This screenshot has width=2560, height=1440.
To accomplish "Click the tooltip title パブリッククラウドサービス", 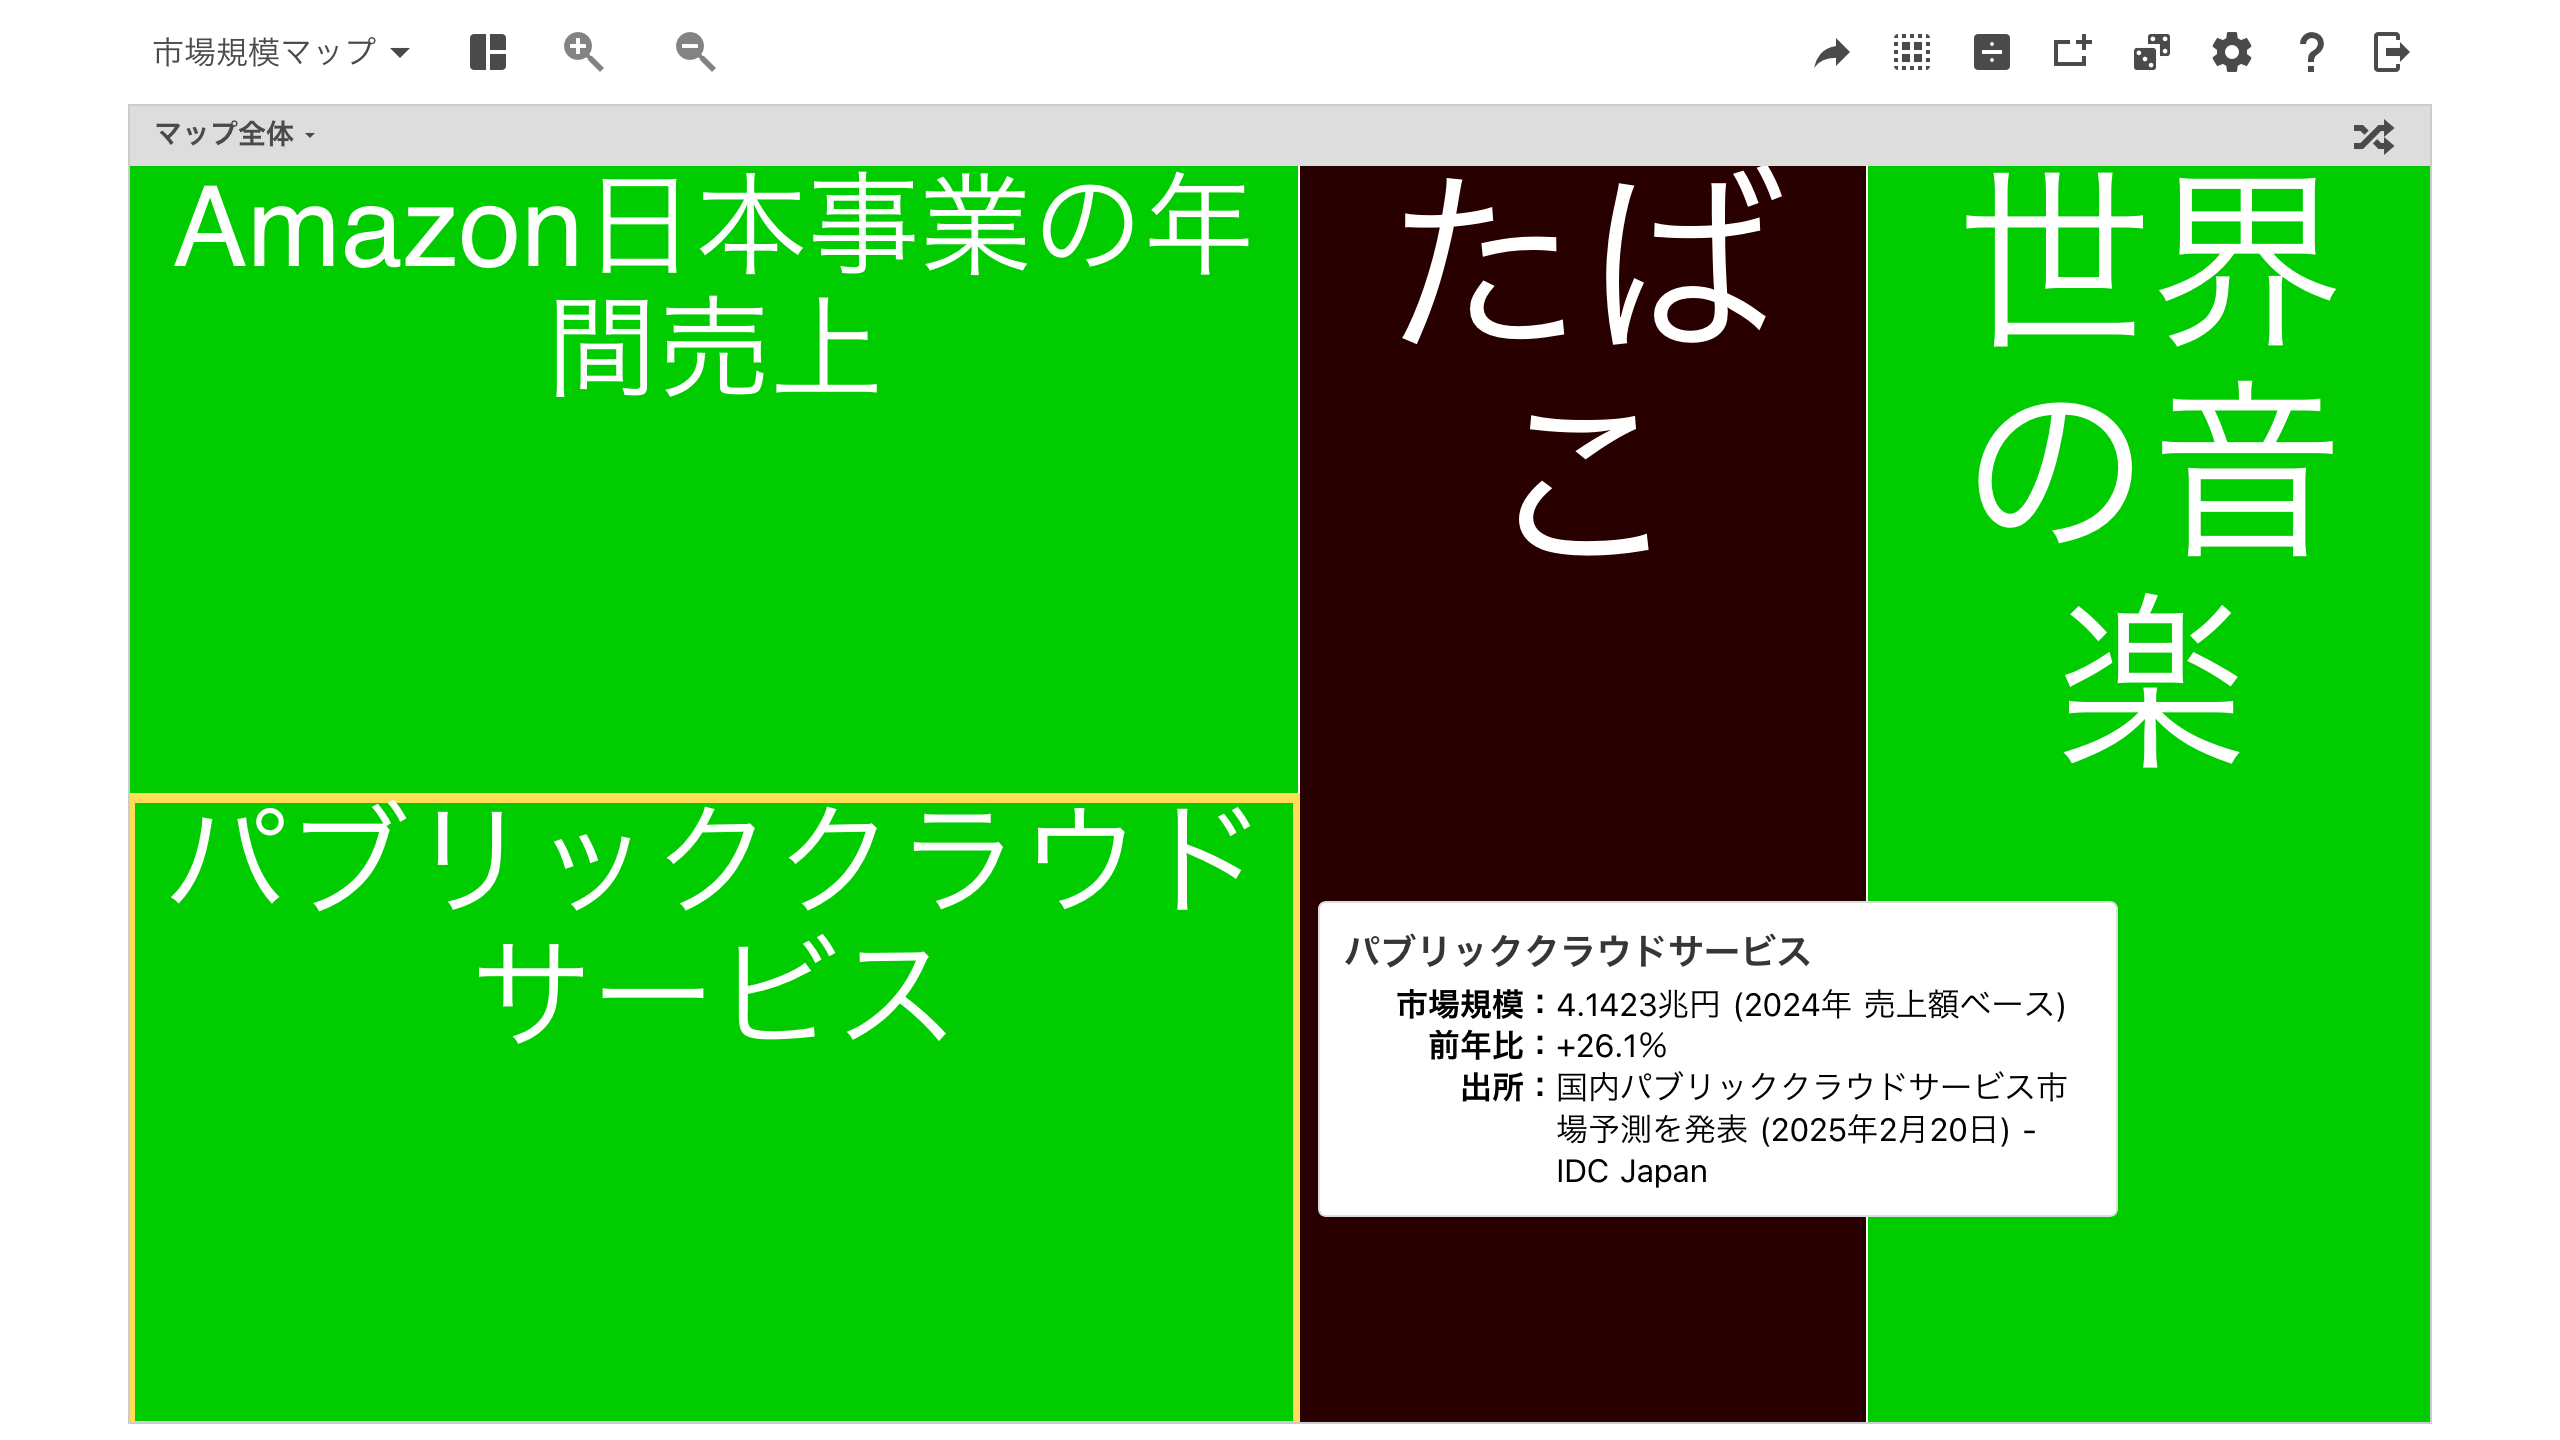I will [x=1577, y=951].
